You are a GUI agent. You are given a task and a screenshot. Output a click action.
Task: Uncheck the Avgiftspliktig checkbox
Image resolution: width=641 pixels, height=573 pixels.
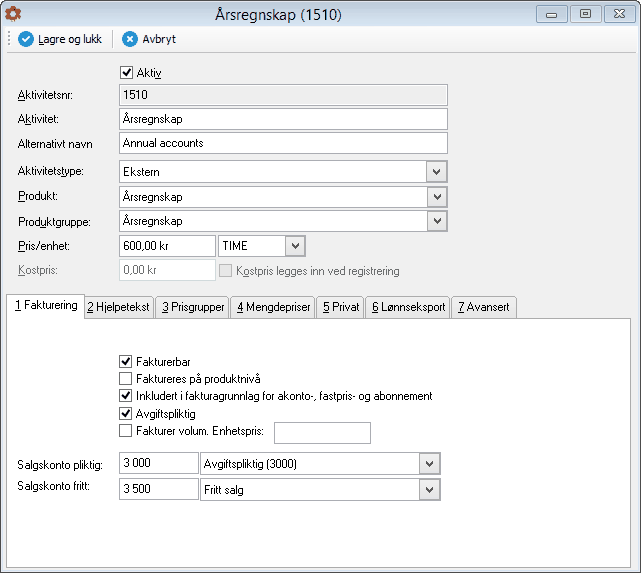click(126, 414)
